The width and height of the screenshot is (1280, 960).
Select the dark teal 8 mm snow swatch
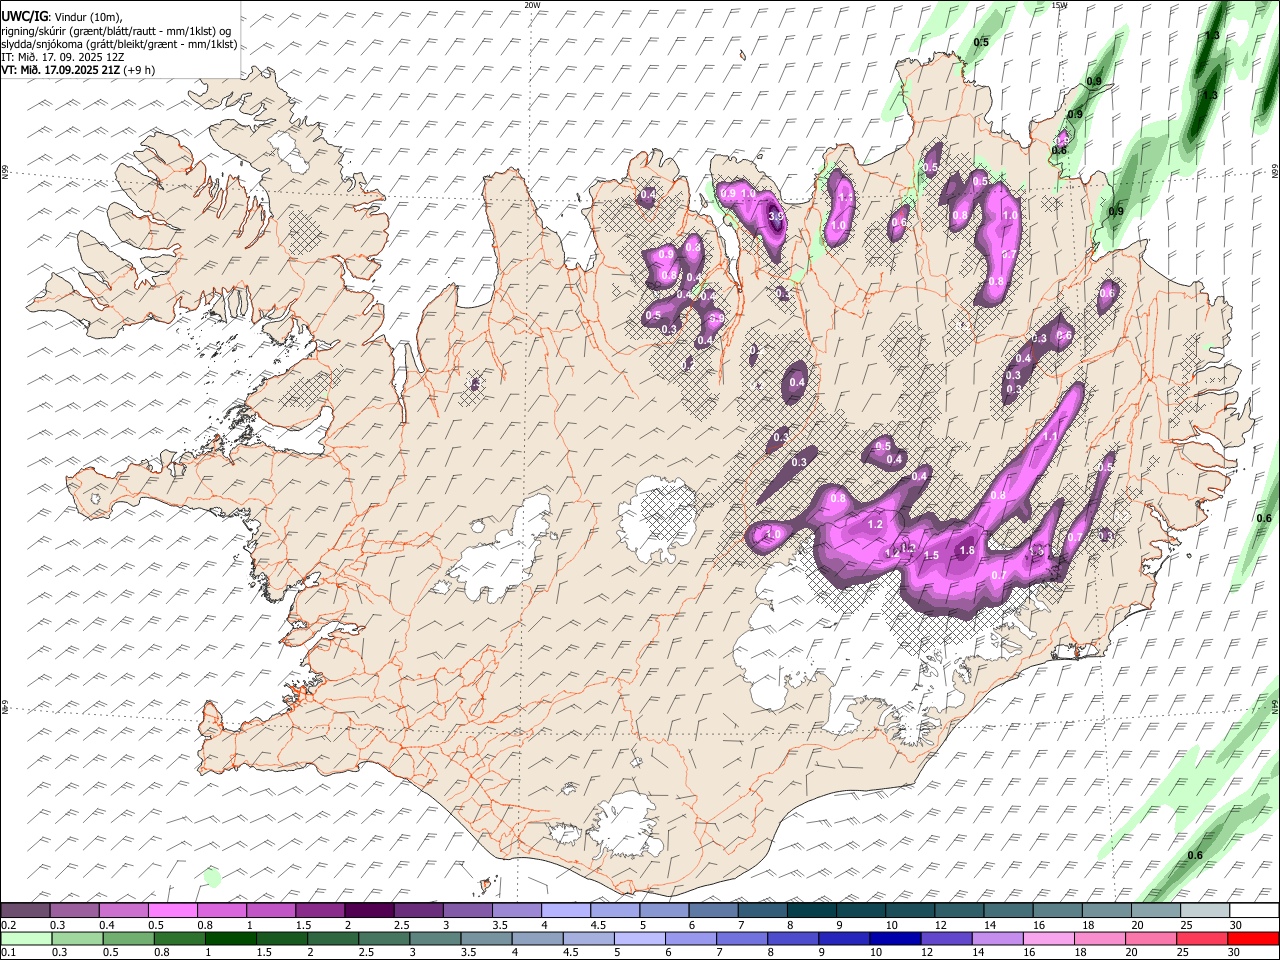(x=812, y=910)
